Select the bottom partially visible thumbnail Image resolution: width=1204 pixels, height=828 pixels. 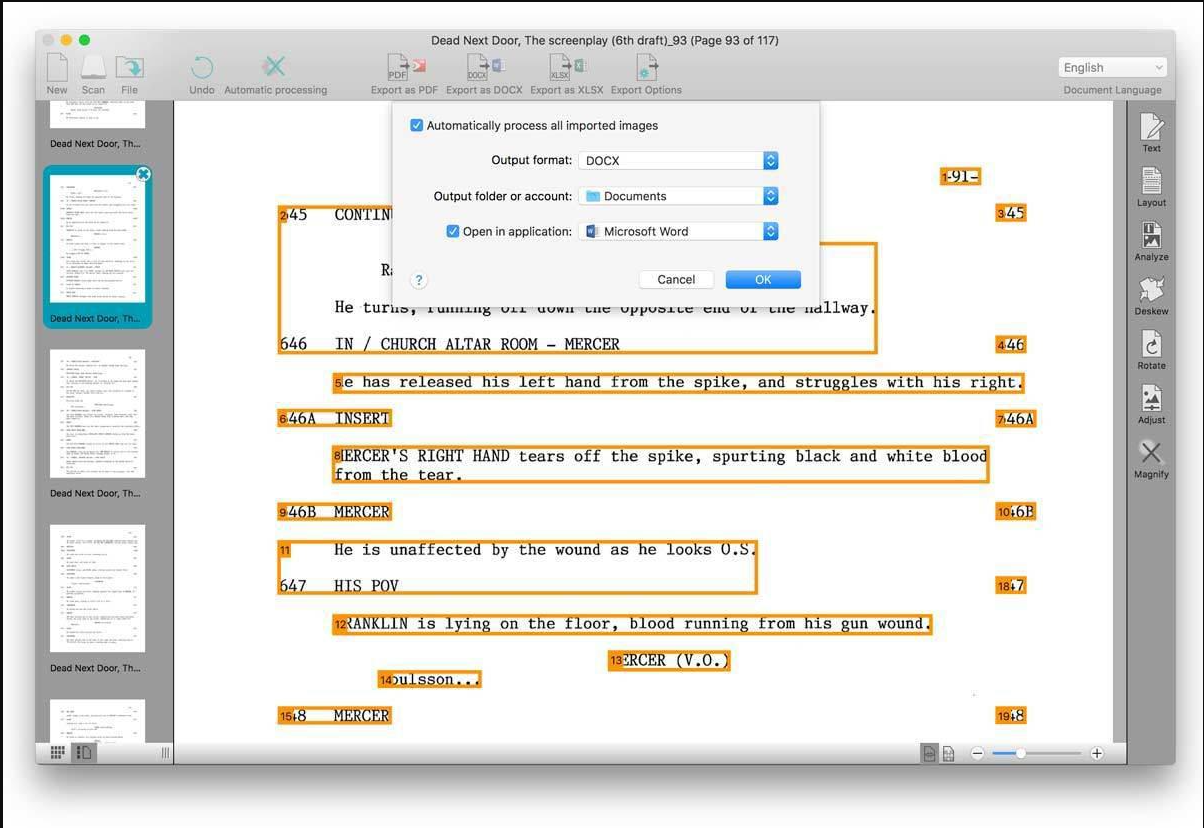click(97, 720)
